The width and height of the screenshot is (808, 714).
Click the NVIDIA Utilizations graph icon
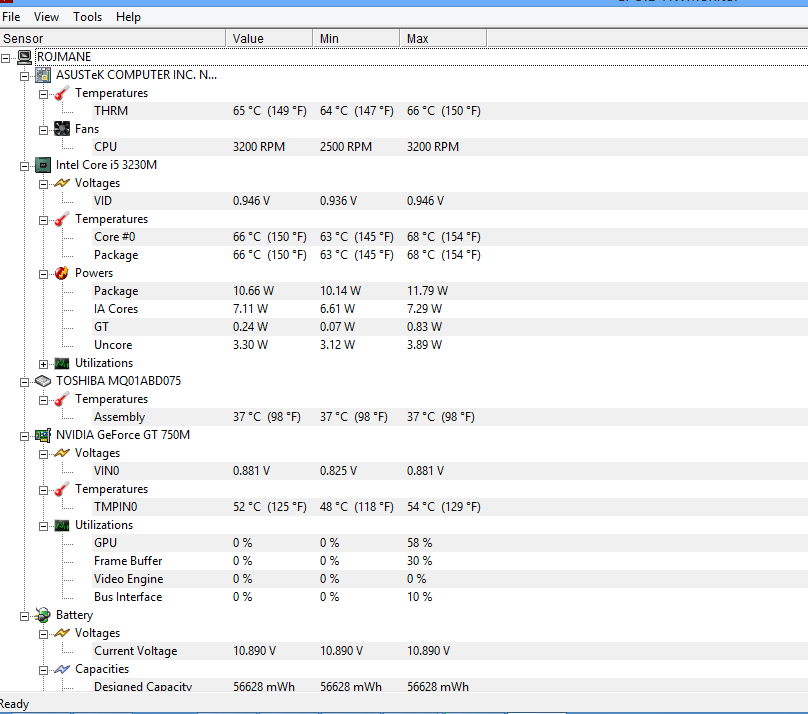(x=62, y=525)
